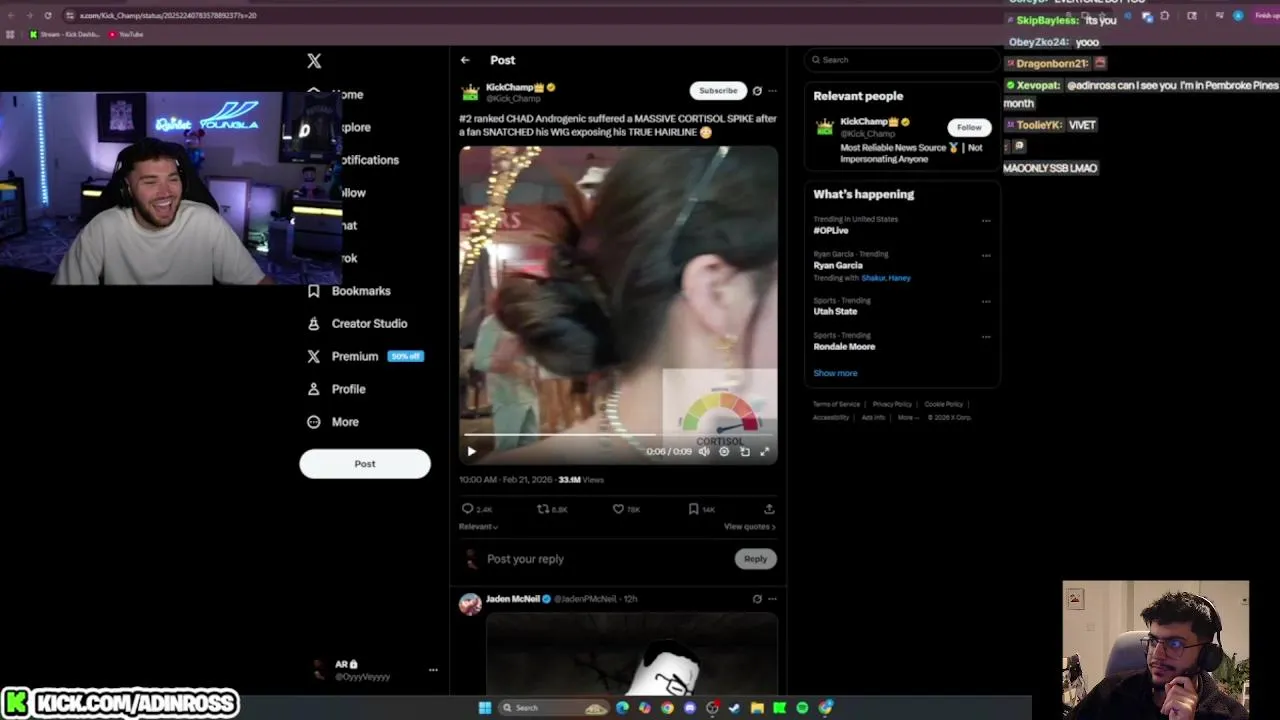The width and height of the screenshot is (1280, 720).
Task: Play the video in the post
Action: pos(472,452)
